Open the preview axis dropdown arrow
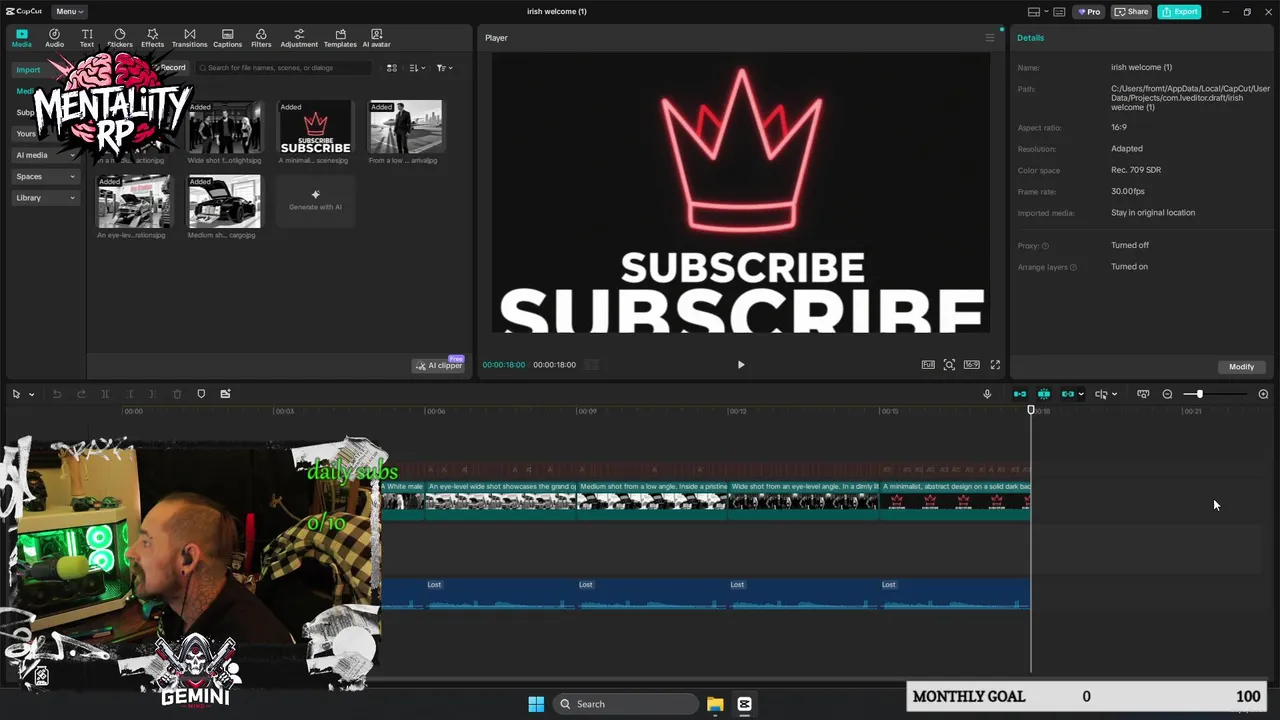Screen dimensions: 1280x720 click(x=1114, y=394)
